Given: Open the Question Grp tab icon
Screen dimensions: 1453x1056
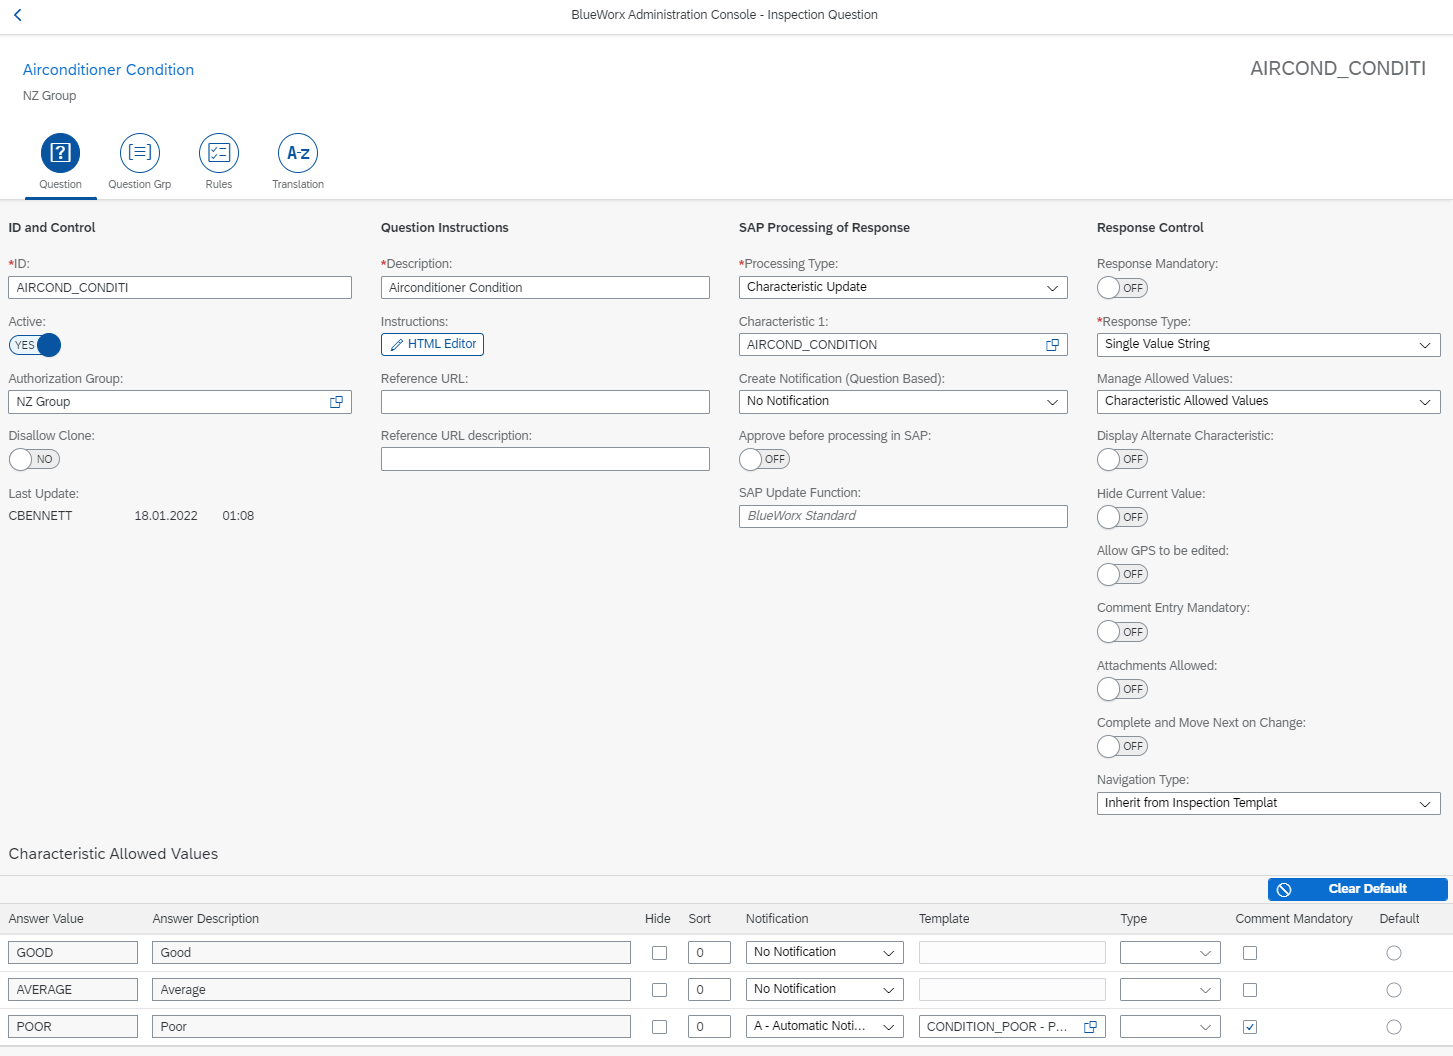Looking at the screenshot, I should pos(140,153).
